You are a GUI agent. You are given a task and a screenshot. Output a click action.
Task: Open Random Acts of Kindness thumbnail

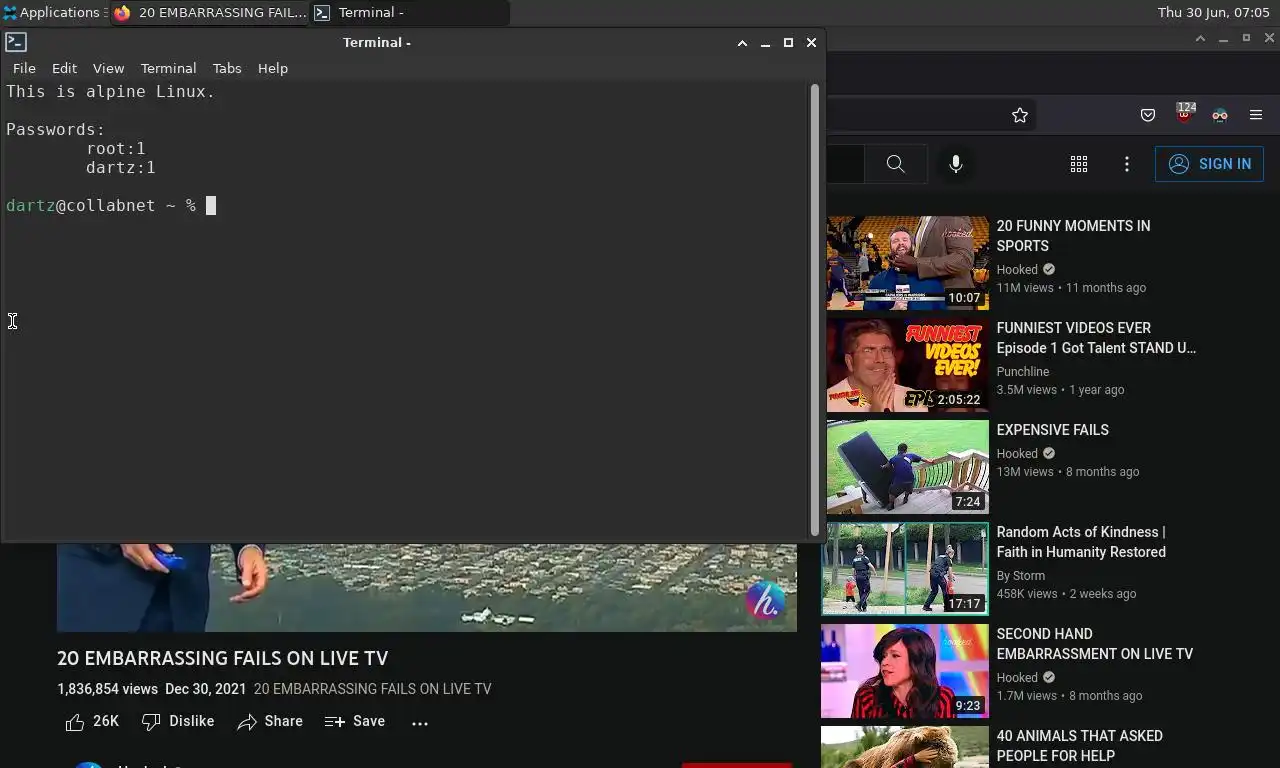point(905,569)
